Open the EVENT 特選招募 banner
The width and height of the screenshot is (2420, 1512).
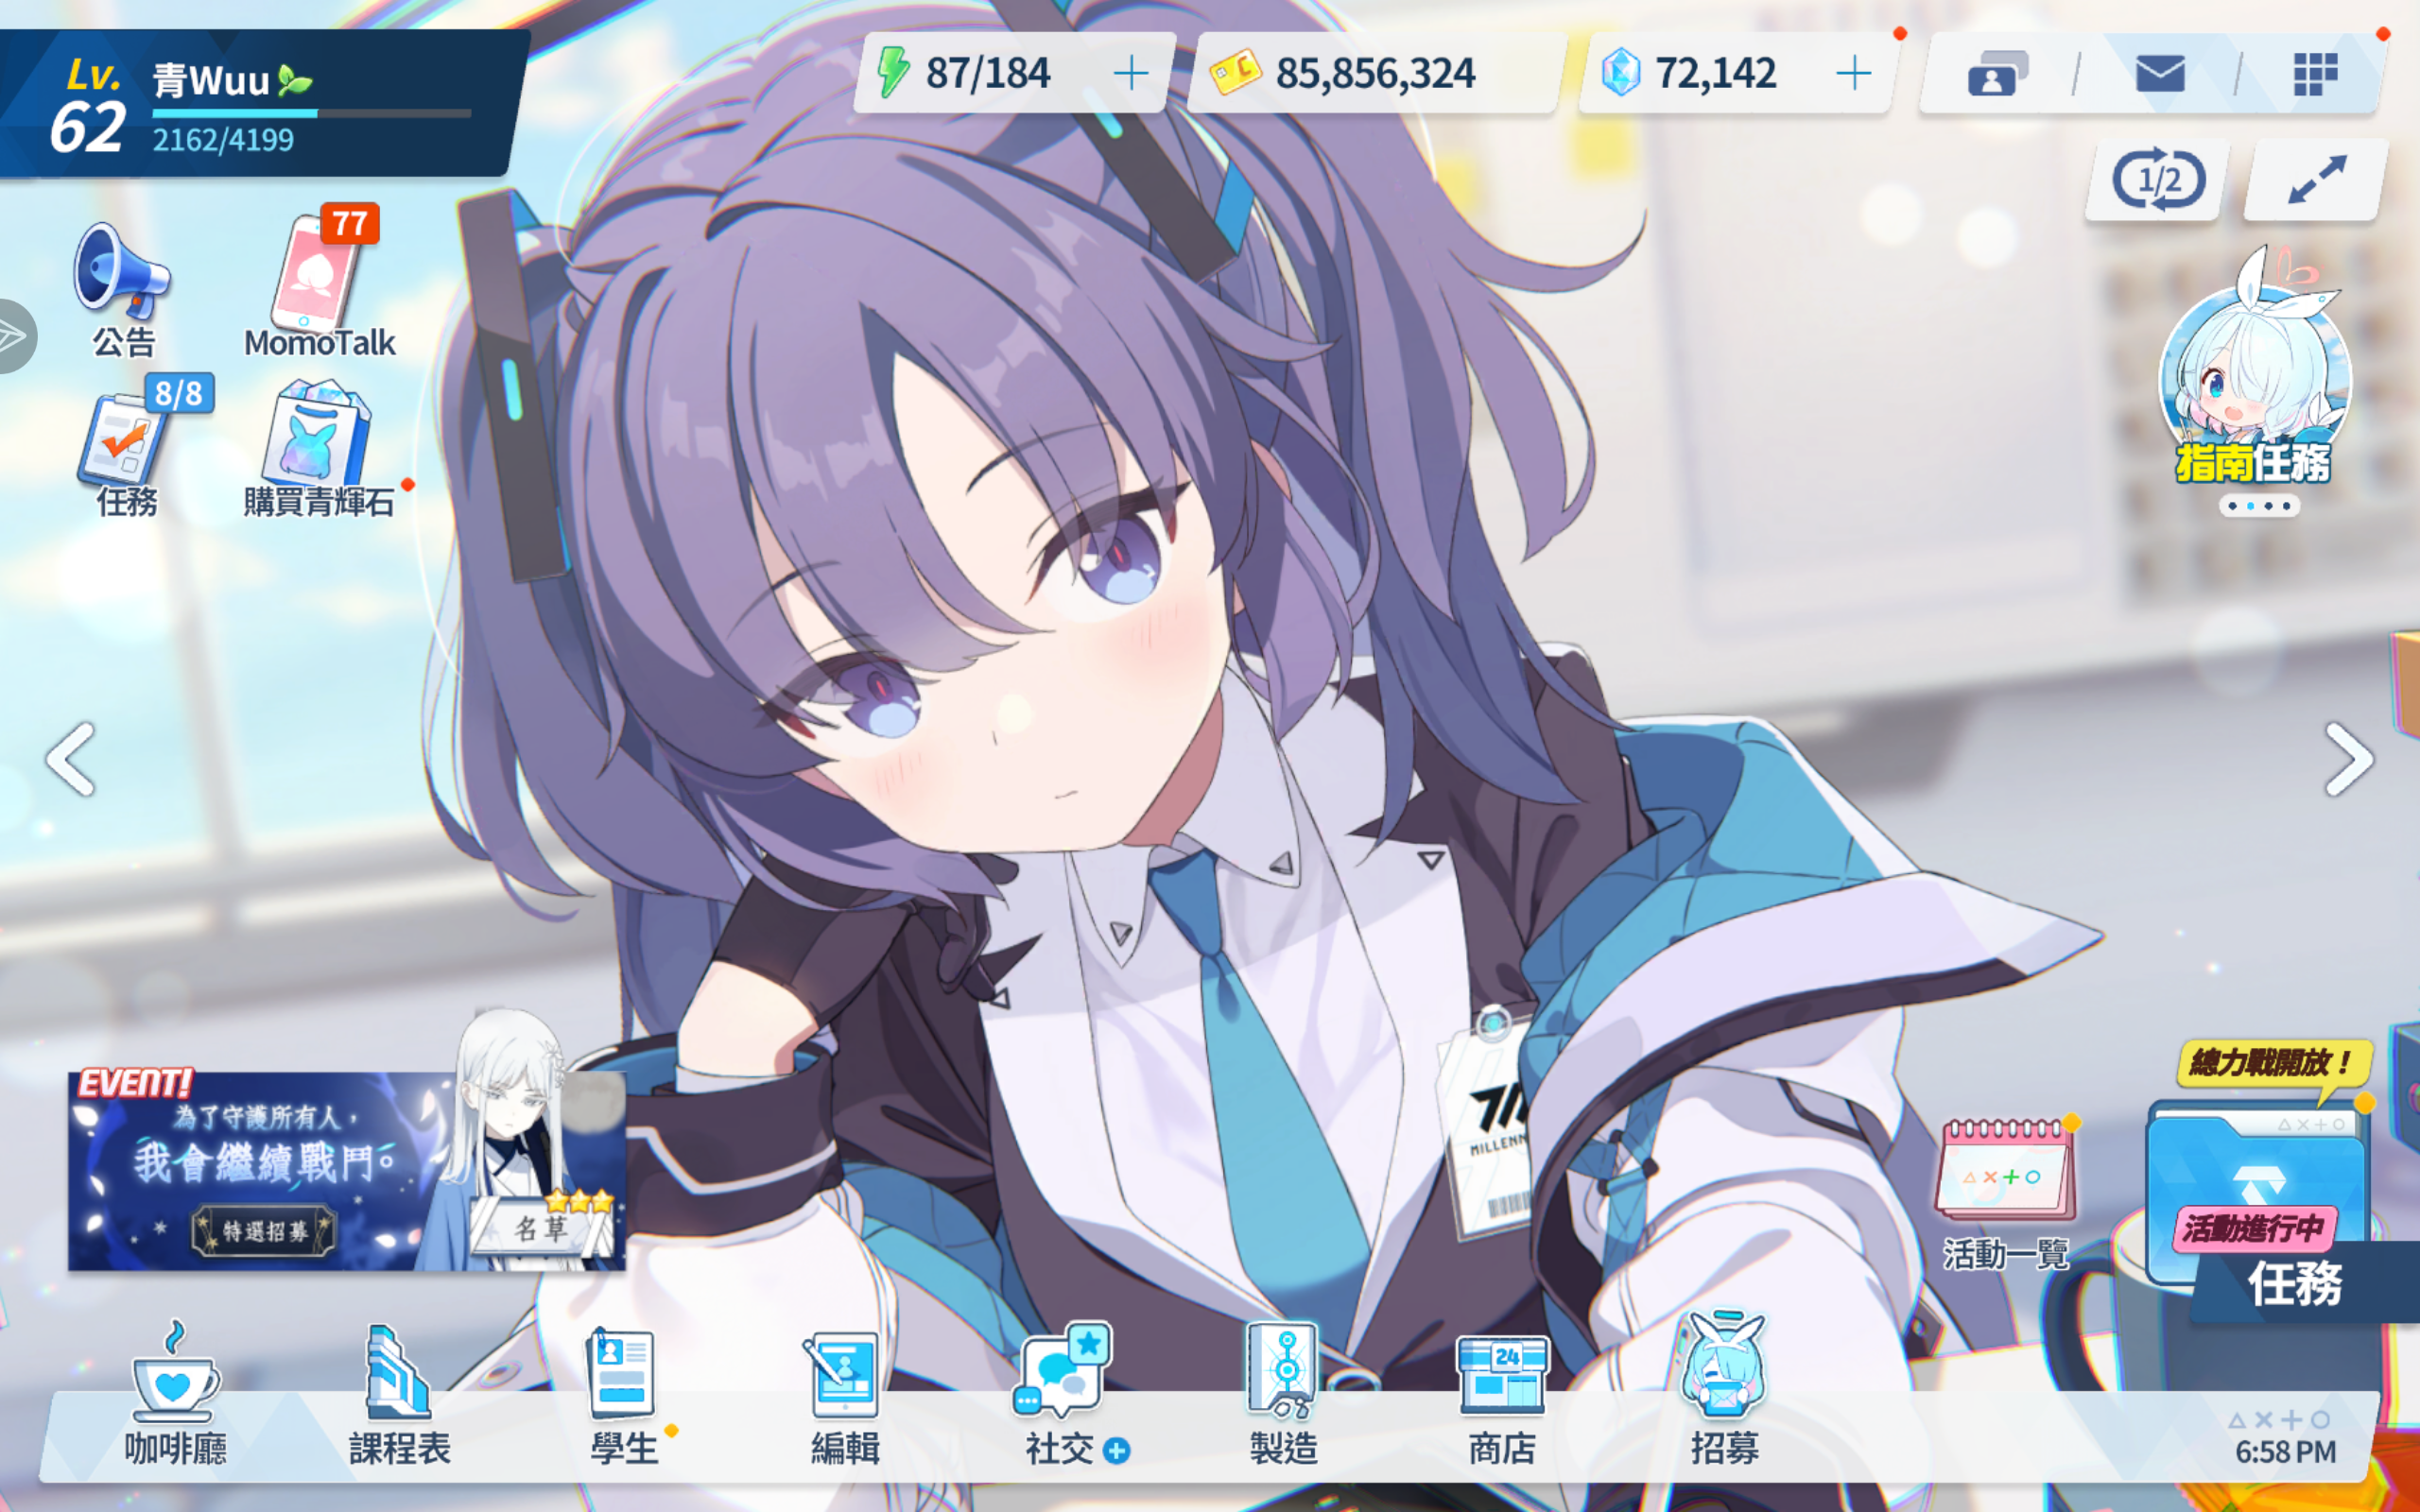tap(346, 1170)
